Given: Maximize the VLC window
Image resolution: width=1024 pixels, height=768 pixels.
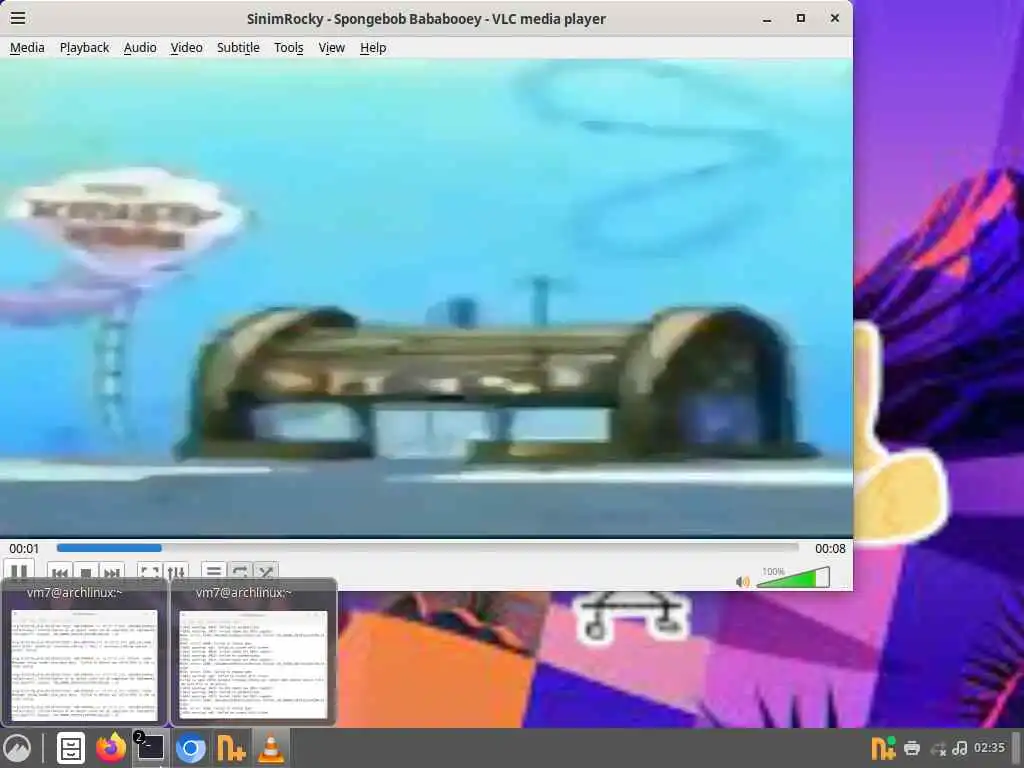Looking at the screenshot, I should coord(801,18).
